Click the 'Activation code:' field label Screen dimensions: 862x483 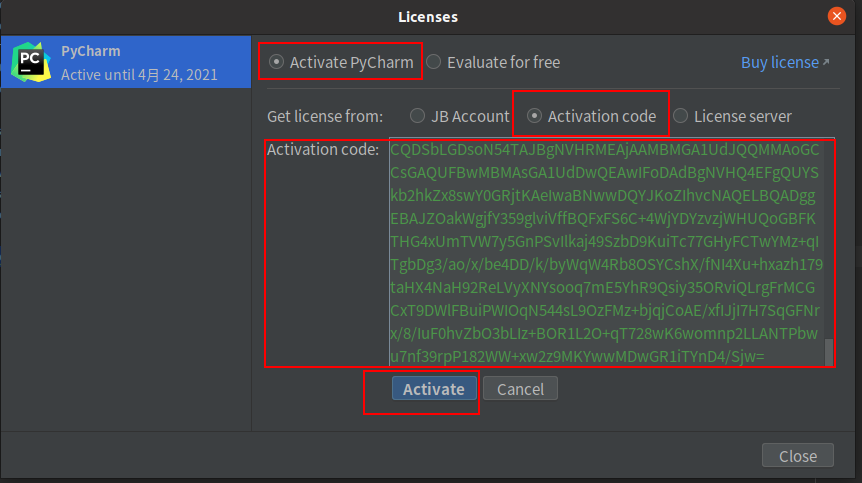(x=323, y=149)
